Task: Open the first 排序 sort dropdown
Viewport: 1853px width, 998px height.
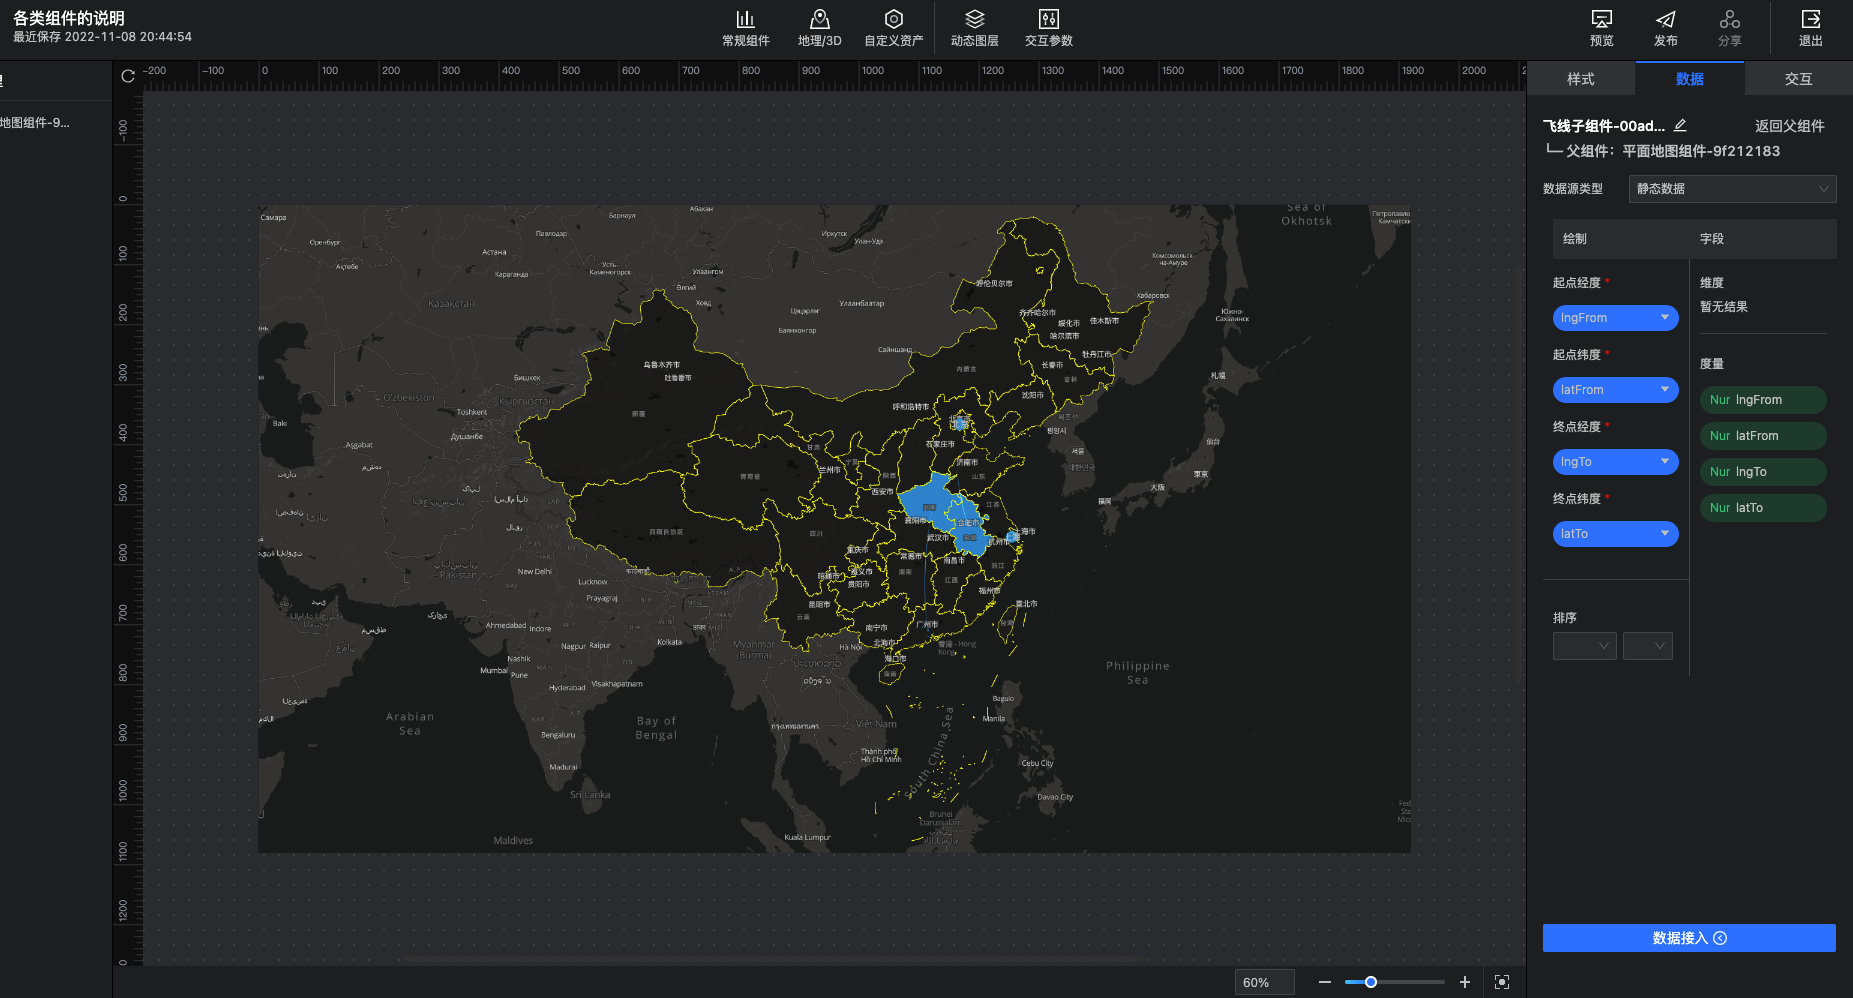Action: (1584, 646)
